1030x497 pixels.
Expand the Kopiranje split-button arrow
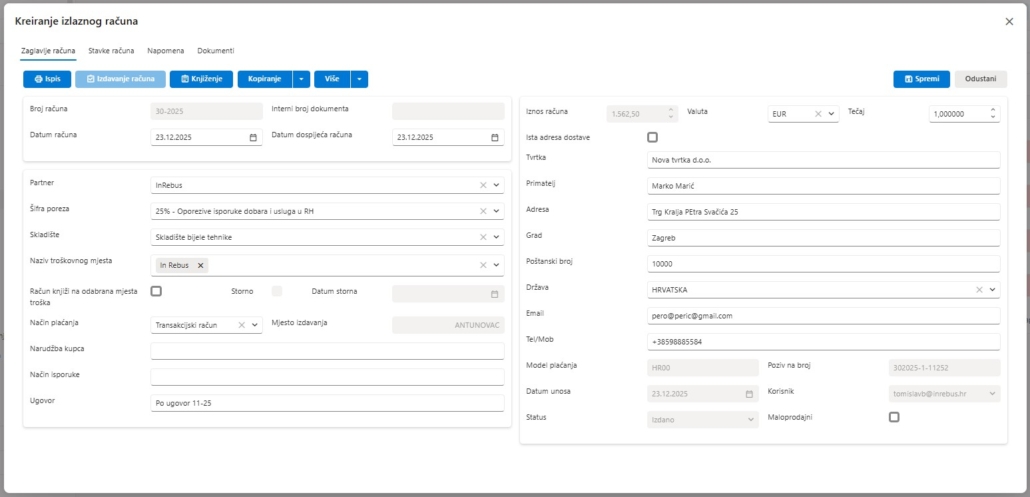301,78
